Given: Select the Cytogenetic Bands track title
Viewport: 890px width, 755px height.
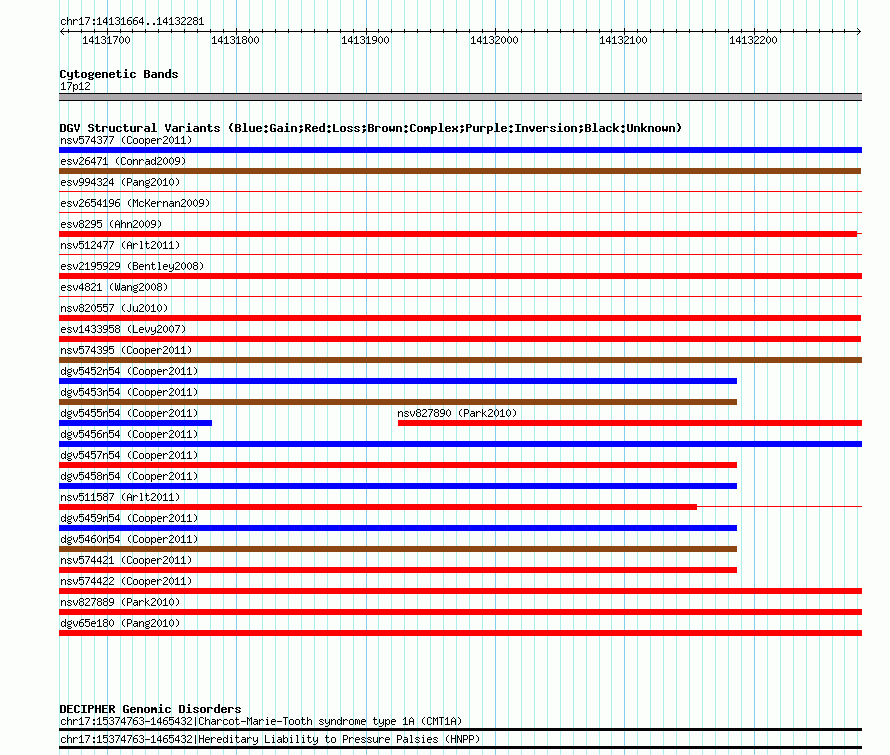Looking at the screenshot, I should (x=119, y=74).
